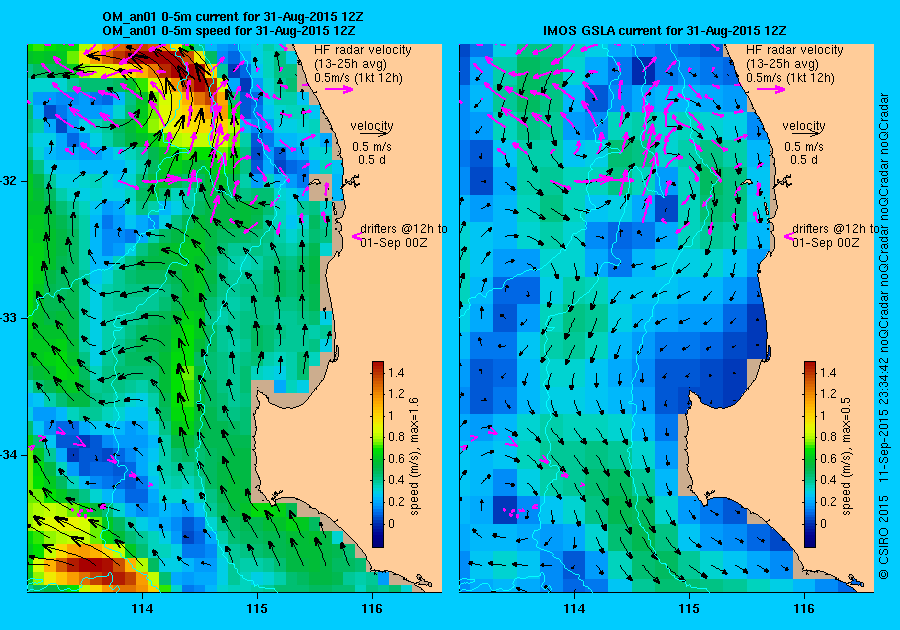Screen dimensions: 900x630
Task: Select title 'OM_an01 0-5m current for 31-Aug-2015 12Z'
Action: coord(232,17)
